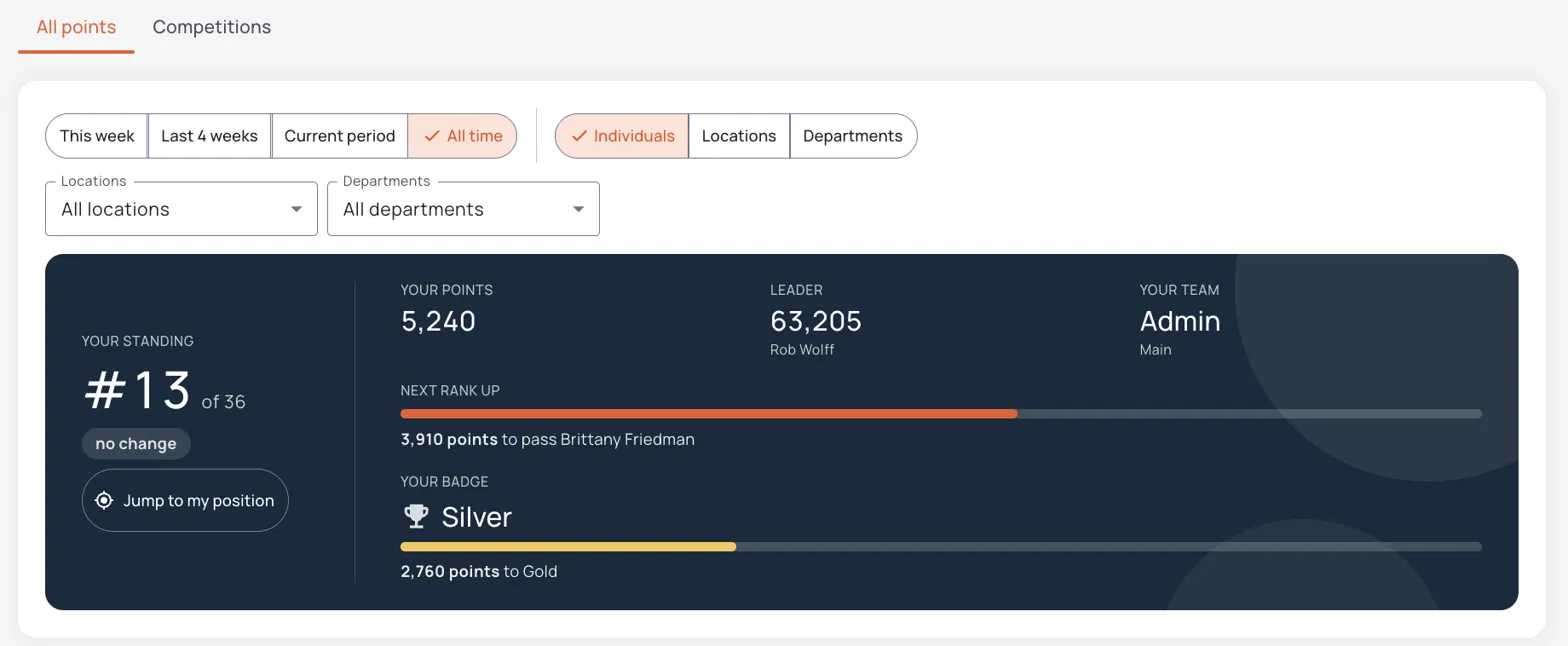Switch the leaderboard to Departments
This screenshot has width=1568, height=646.
coord(853,136)
